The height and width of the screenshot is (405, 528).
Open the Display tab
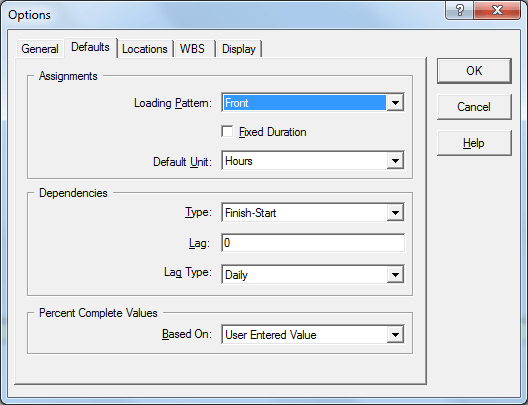[239, 49]
